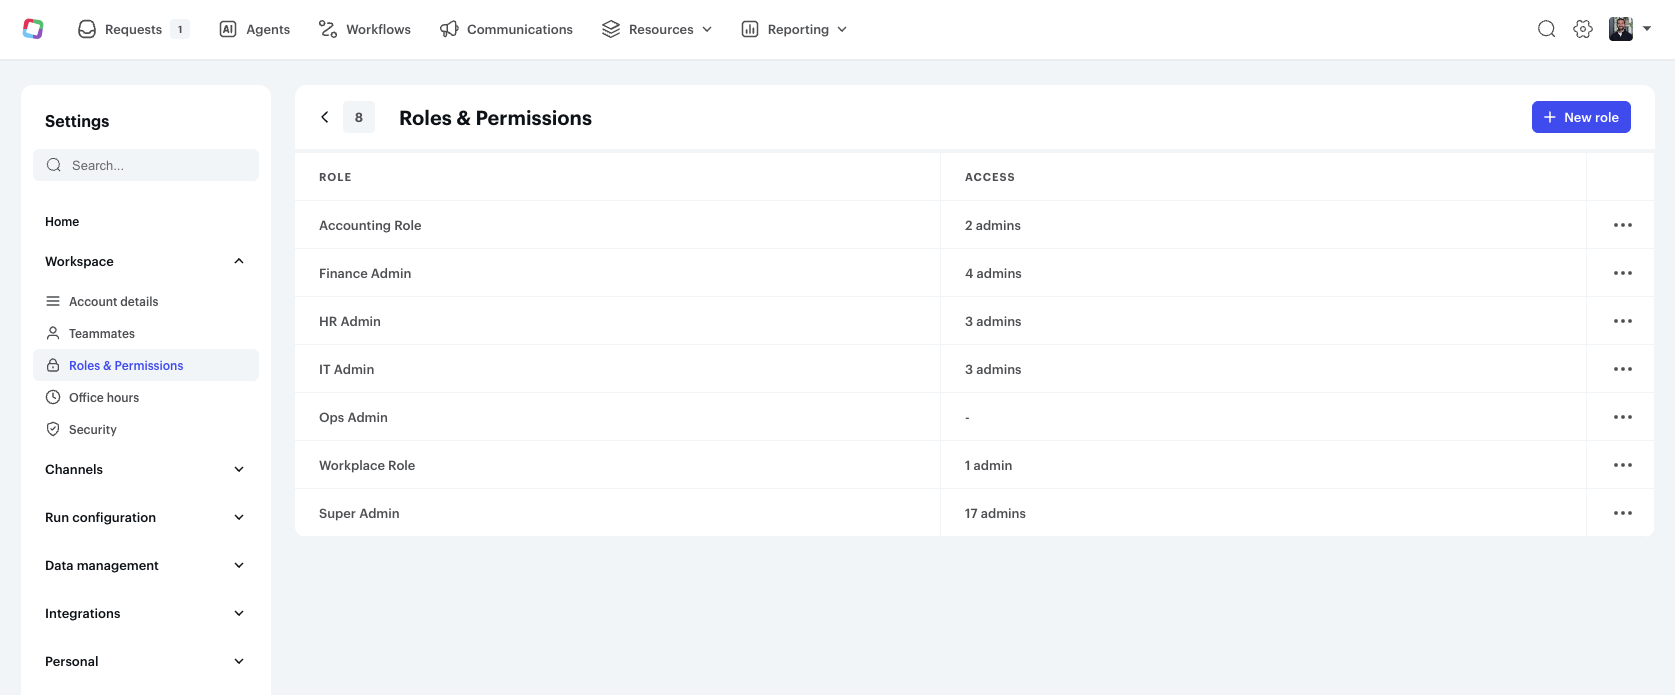Image resolution: width=1675 pixels, height=695 pixels.
Task: Open global search magnifier icon in header
Action: pos(1546,29)
